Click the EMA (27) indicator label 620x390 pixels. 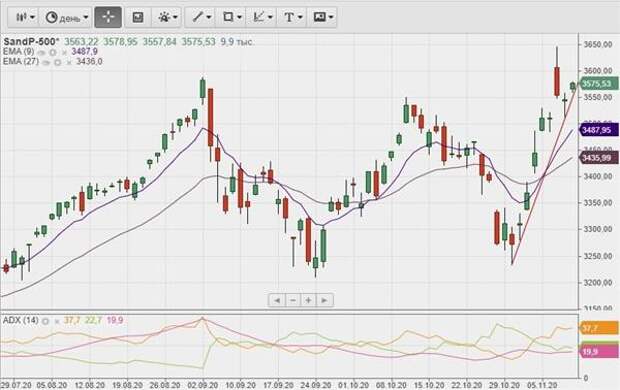click(x=21, y=62)
